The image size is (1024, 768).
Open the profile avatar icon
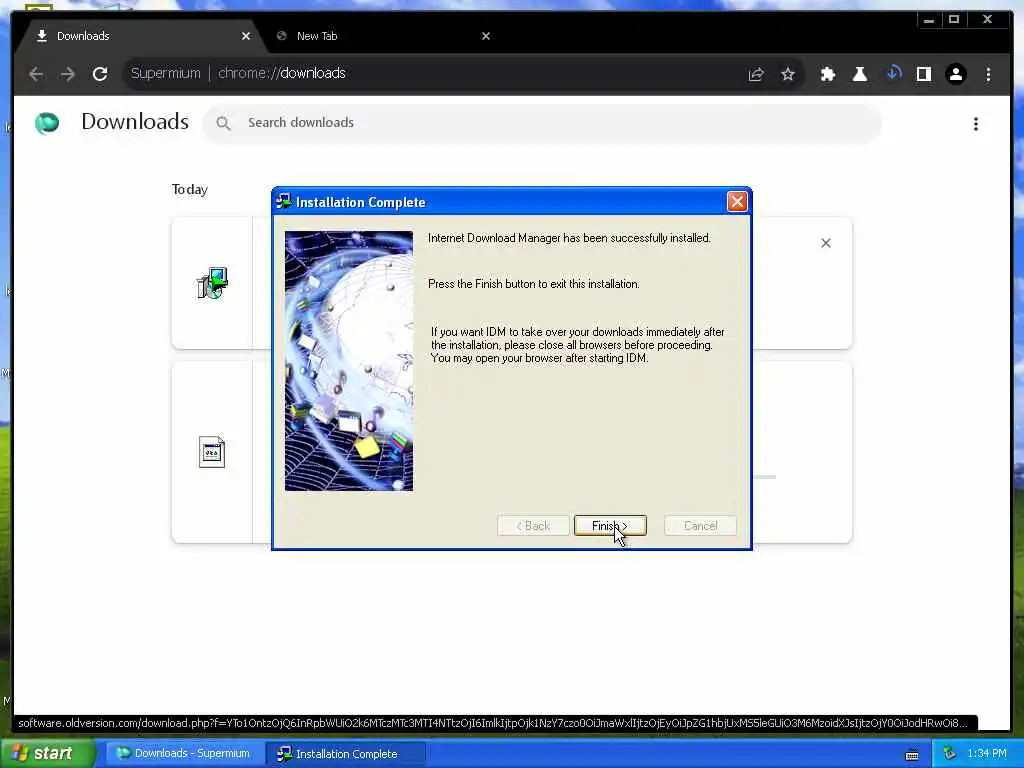[955, 74]
